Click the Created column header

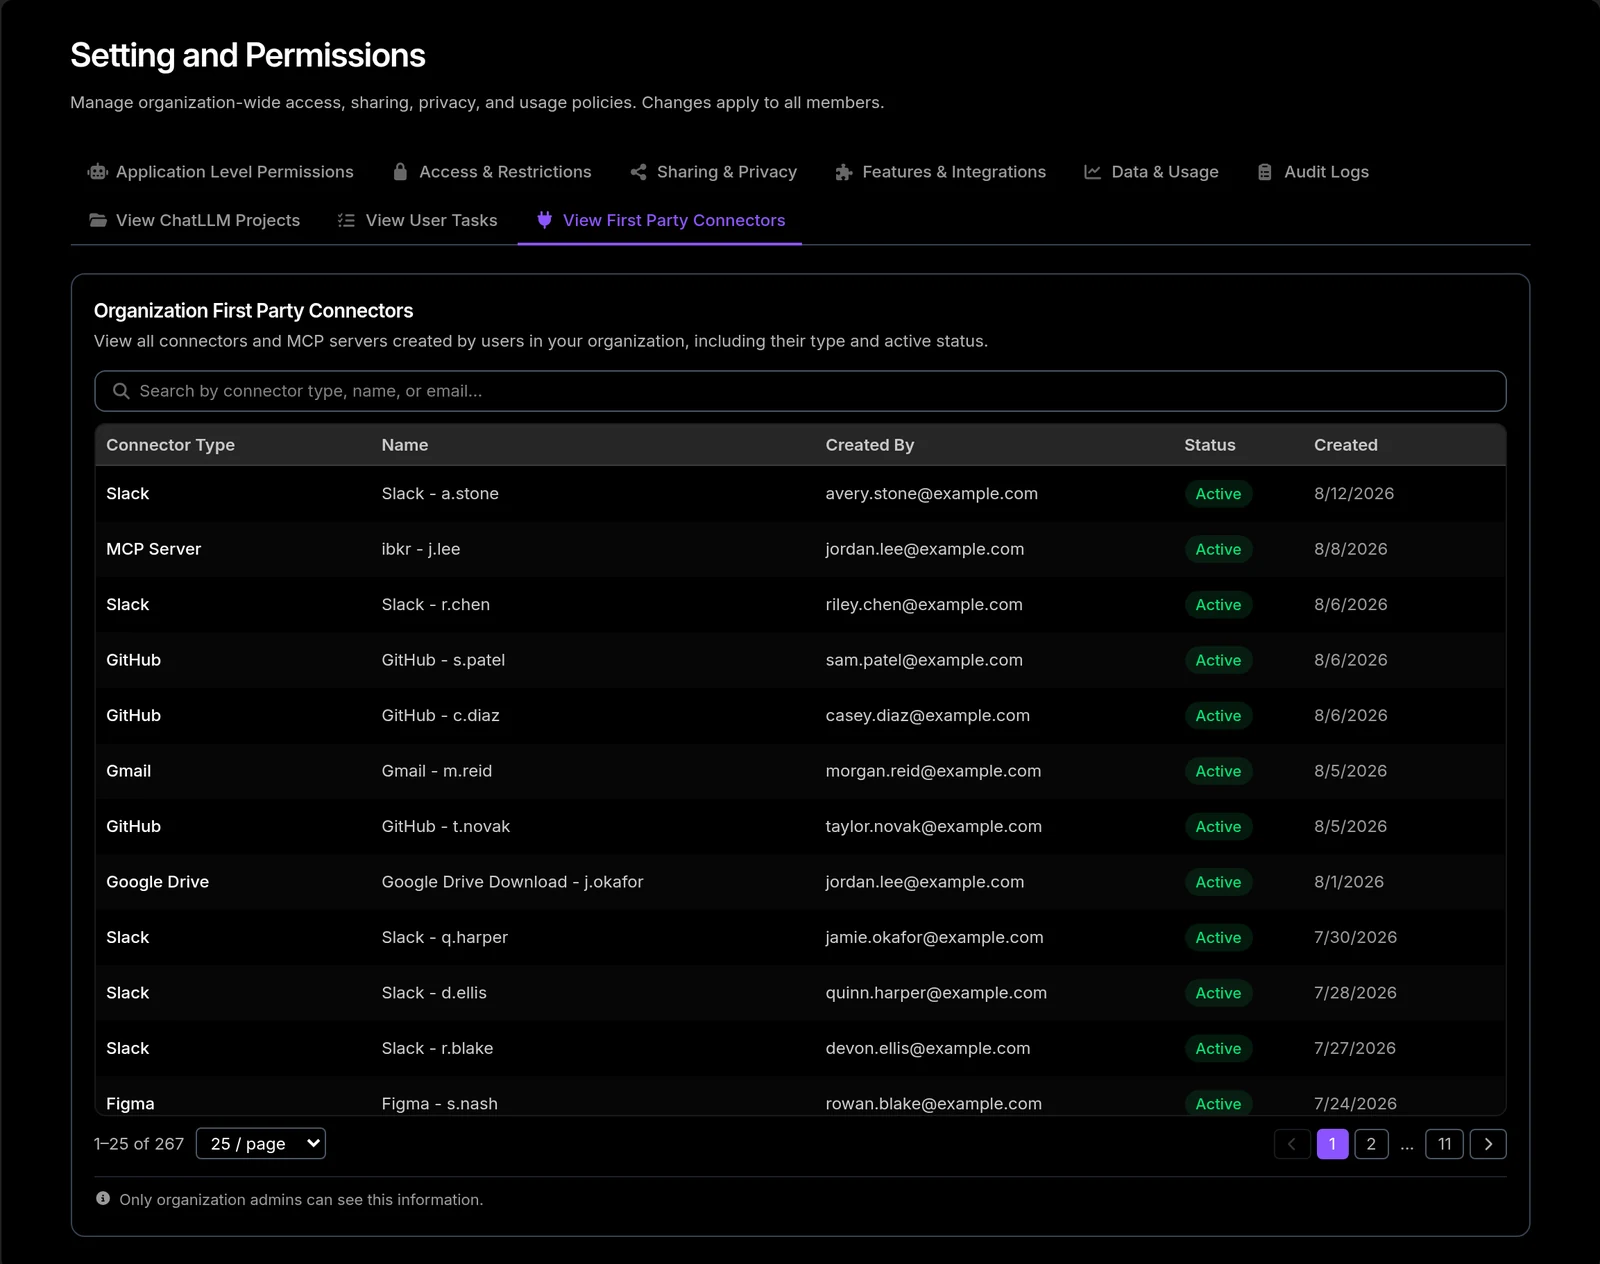(x=1346, y=445)
